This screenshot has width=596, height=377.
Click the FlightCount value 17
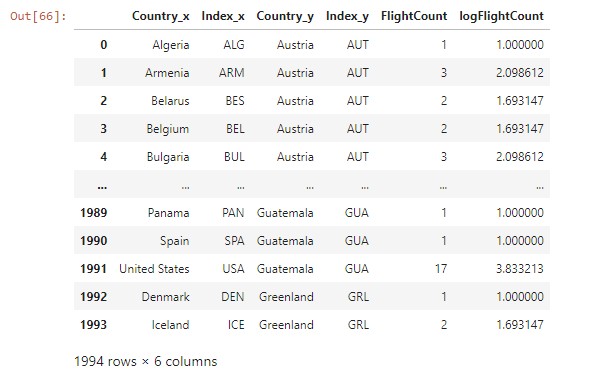441,269
